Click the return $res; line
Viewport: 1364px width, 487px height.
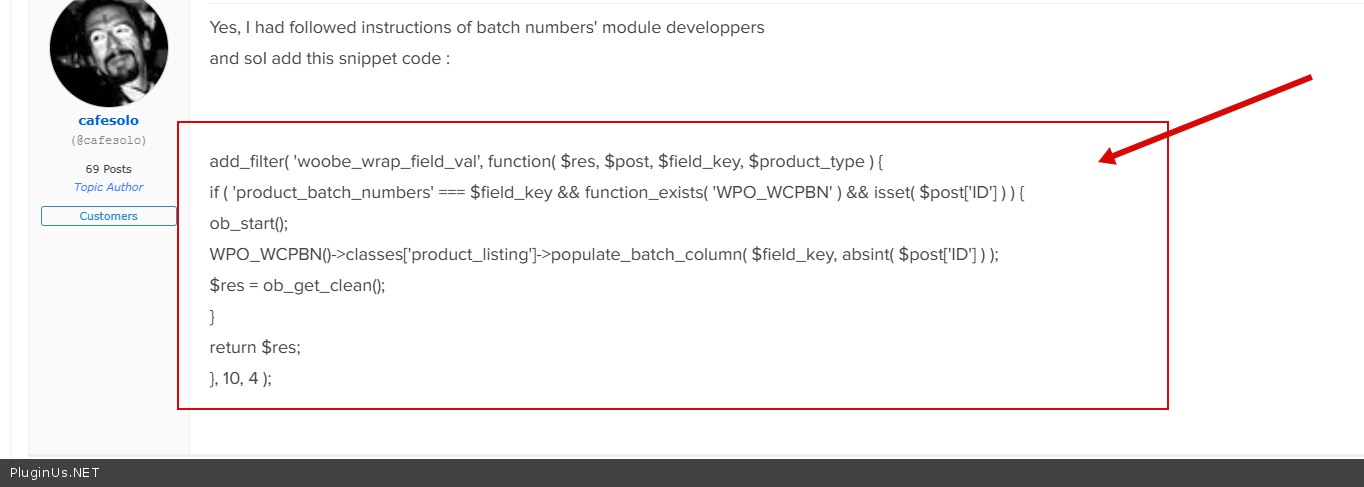click(255, 347)
